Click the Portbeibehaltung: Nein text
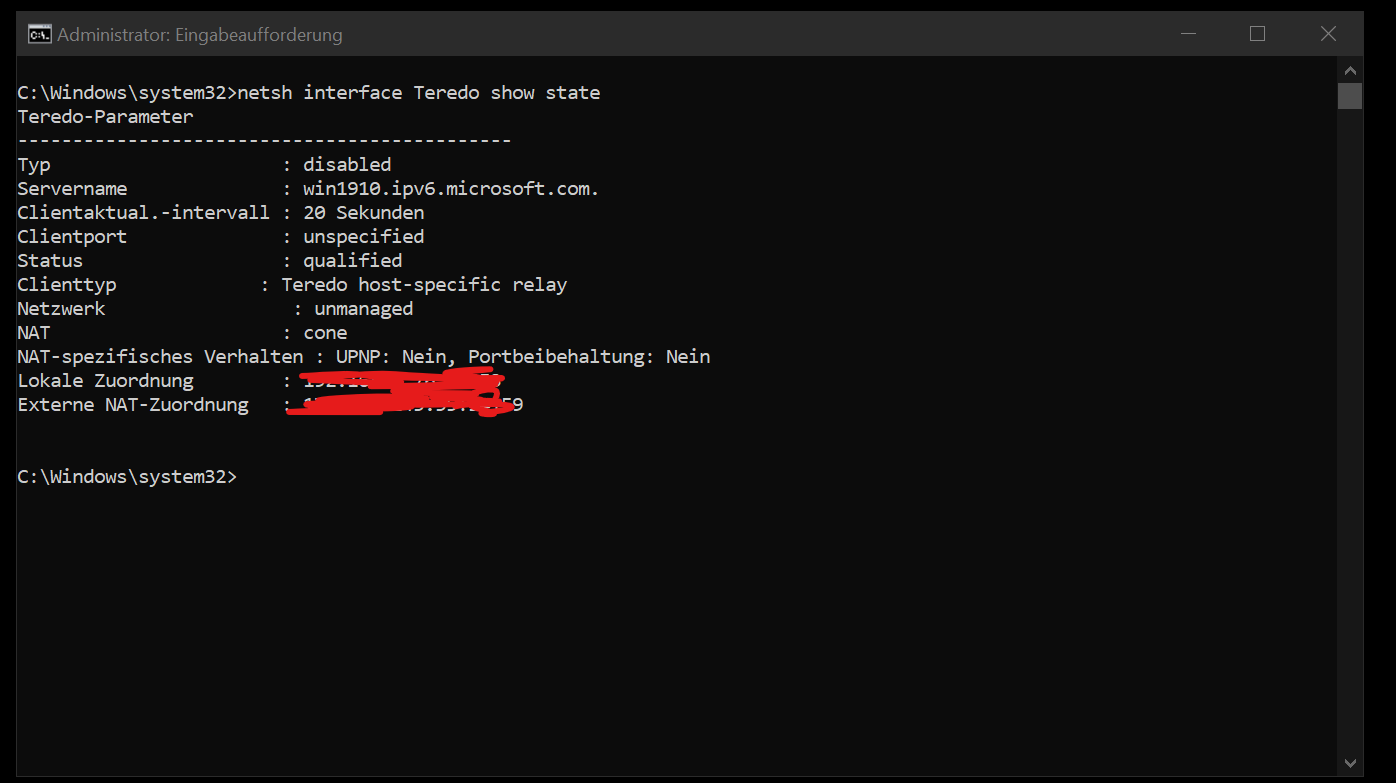1396x783 pixels. [589, 357]
